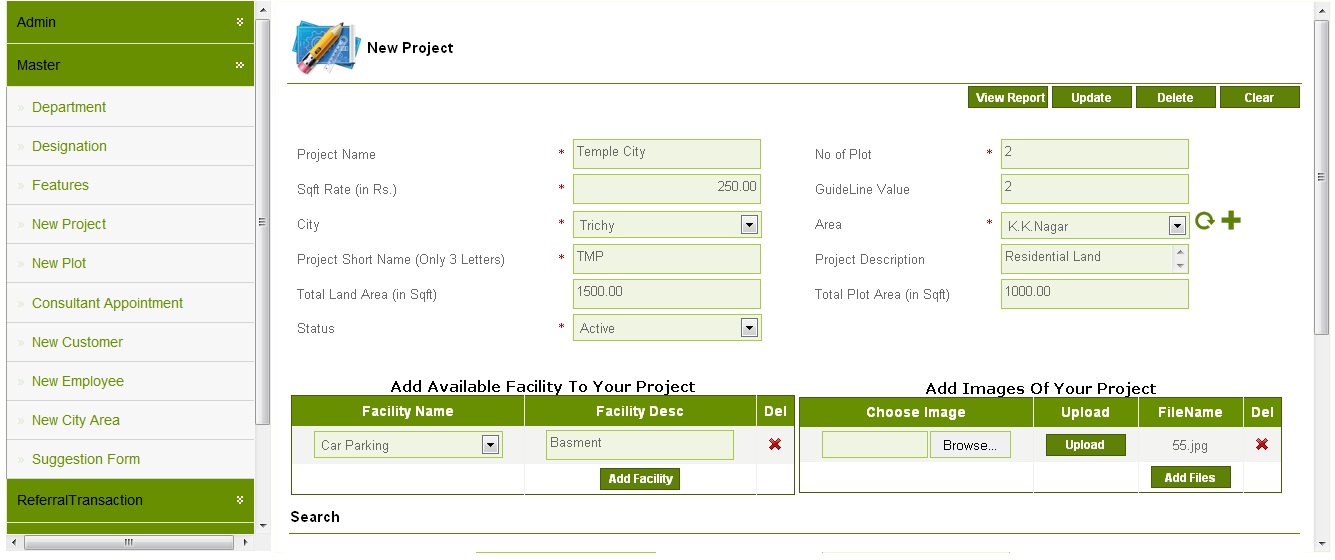The width and height of the screenshot is (1335, 560).
Task: Expand the ReferralTransaction sidebar section
Action: click(240, 500)
